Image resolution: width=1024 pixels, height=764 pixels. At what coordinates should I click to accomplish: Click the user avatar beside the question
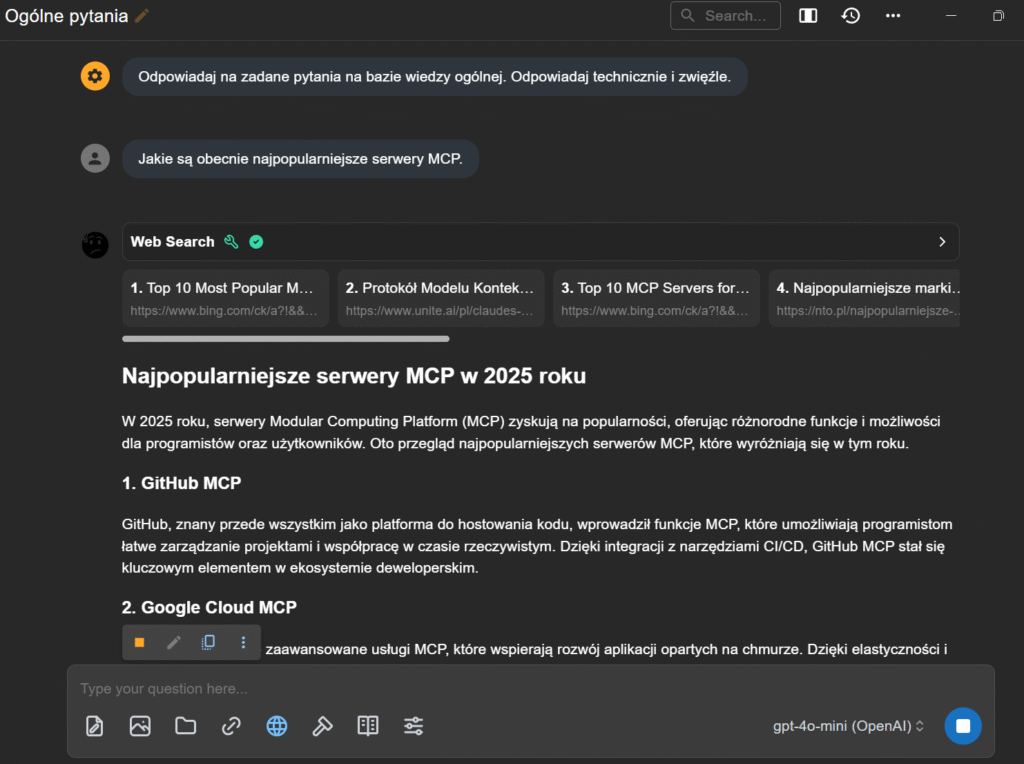(x=95, y=159)
